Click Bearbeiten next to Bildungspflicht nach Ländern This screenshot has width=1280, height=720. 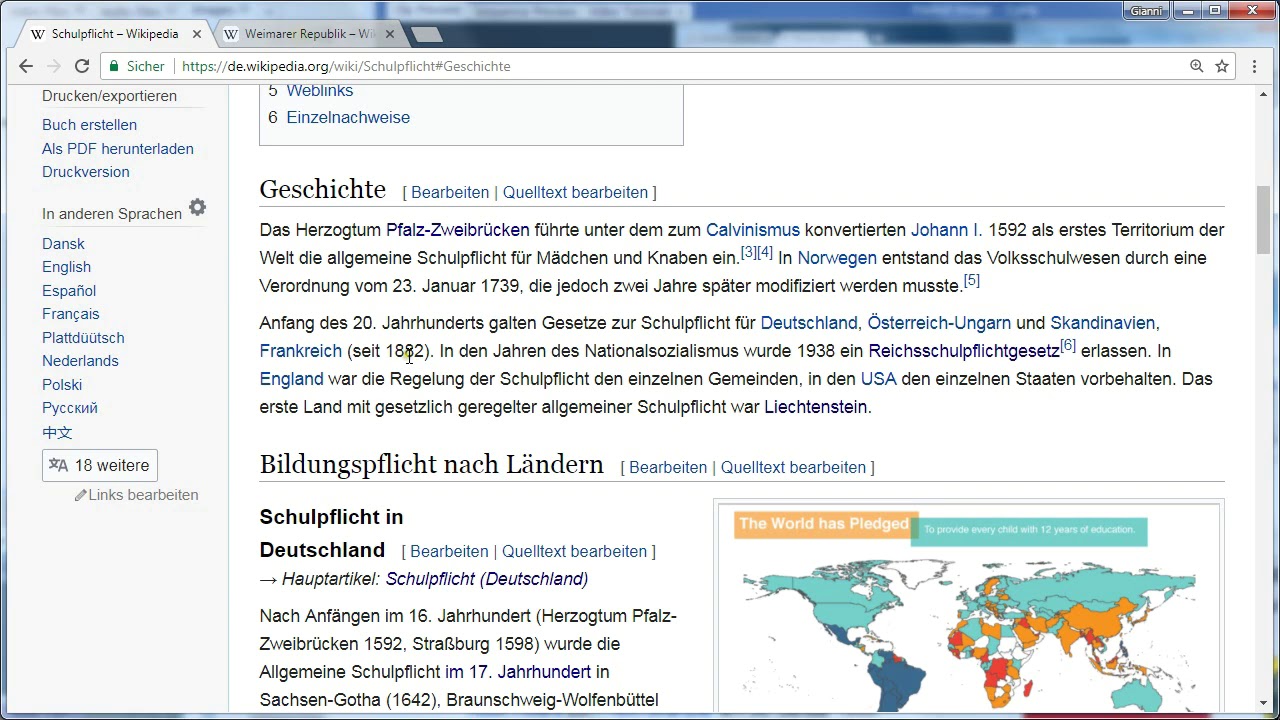click(668, 467)
